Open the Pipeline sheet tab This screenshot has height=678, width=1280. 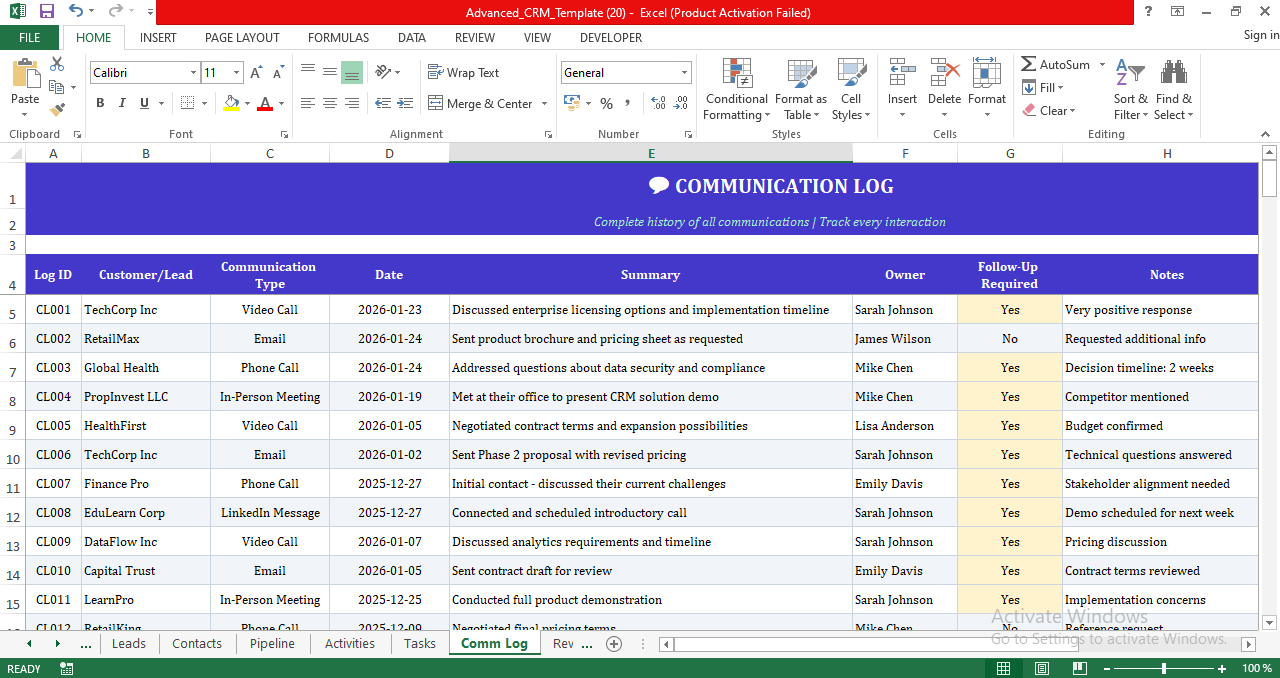coord(272,644)
